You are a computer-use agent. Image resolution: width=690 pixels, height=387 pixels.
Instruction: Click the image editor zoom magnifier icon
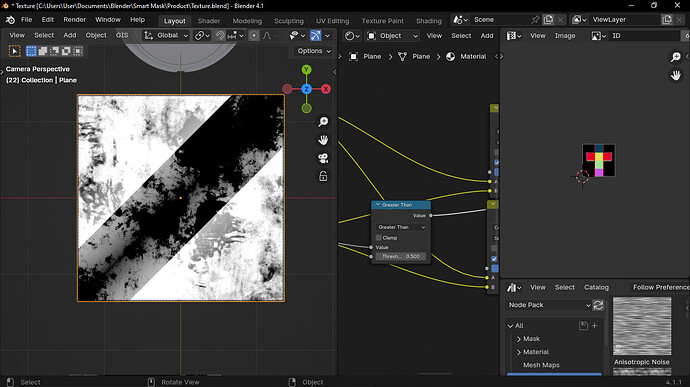click(675, 57)
